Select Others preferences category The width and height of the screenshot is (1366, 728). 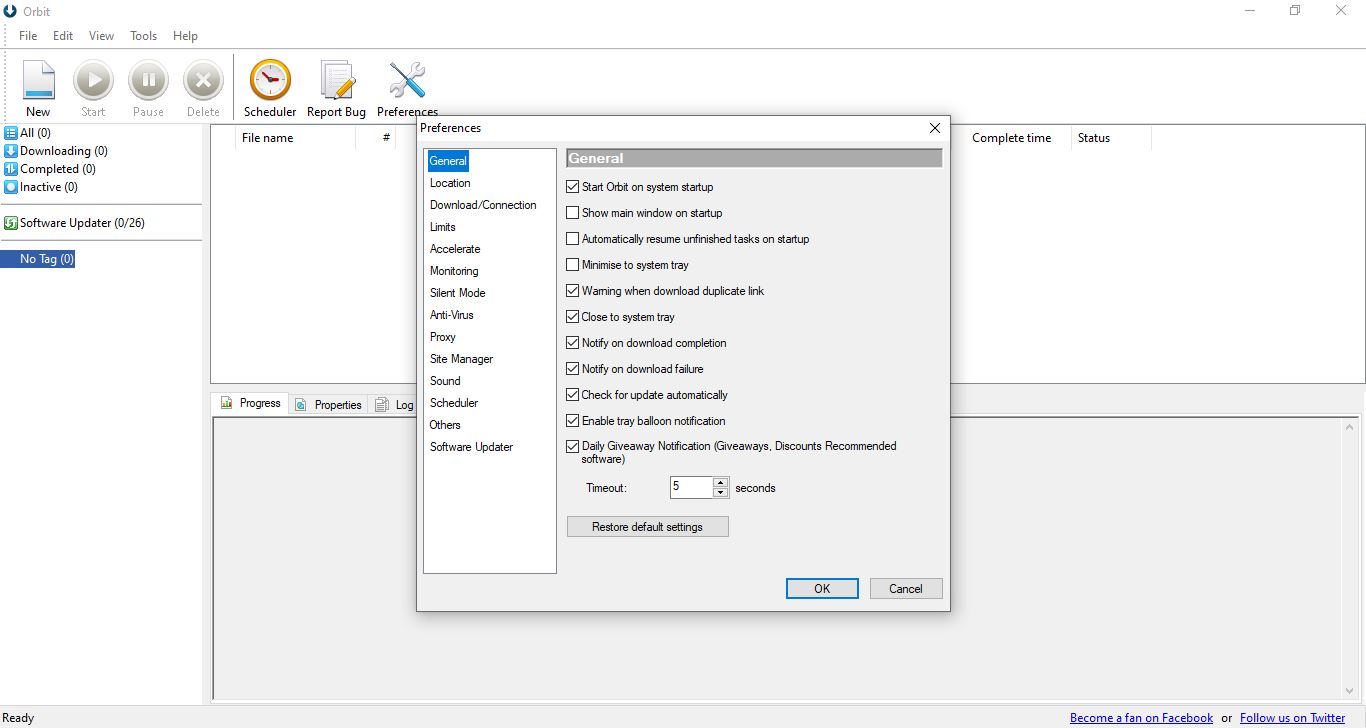[x=445, y=425]
